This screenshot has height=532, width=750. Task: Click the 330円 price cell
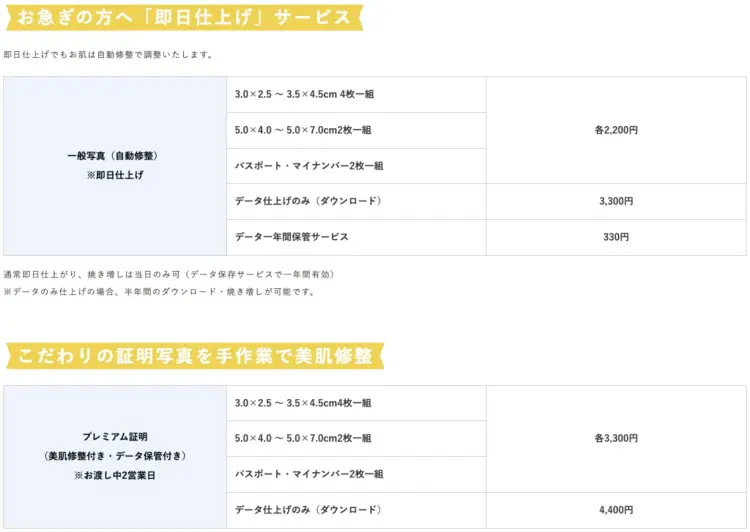click(x=616, y=237)
